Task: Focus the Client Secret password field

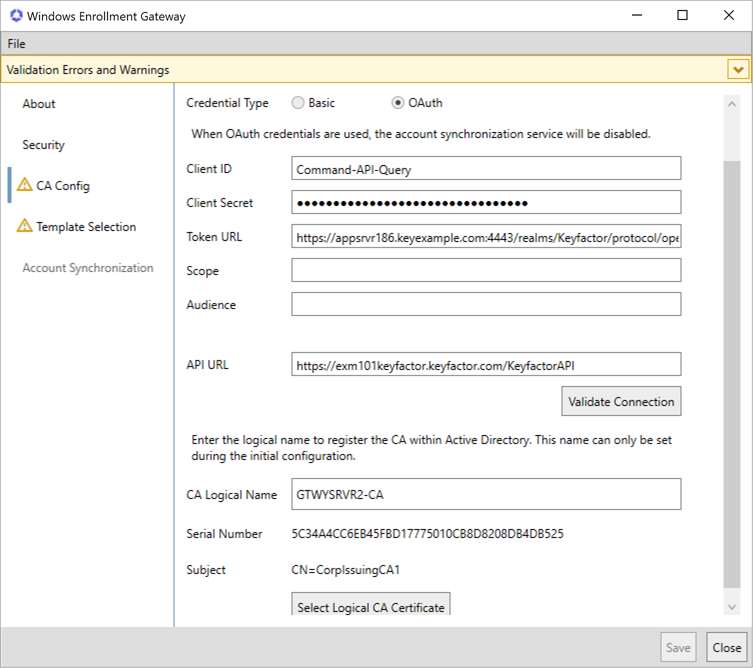Action: pyautogui.click(x=486, y=203)
